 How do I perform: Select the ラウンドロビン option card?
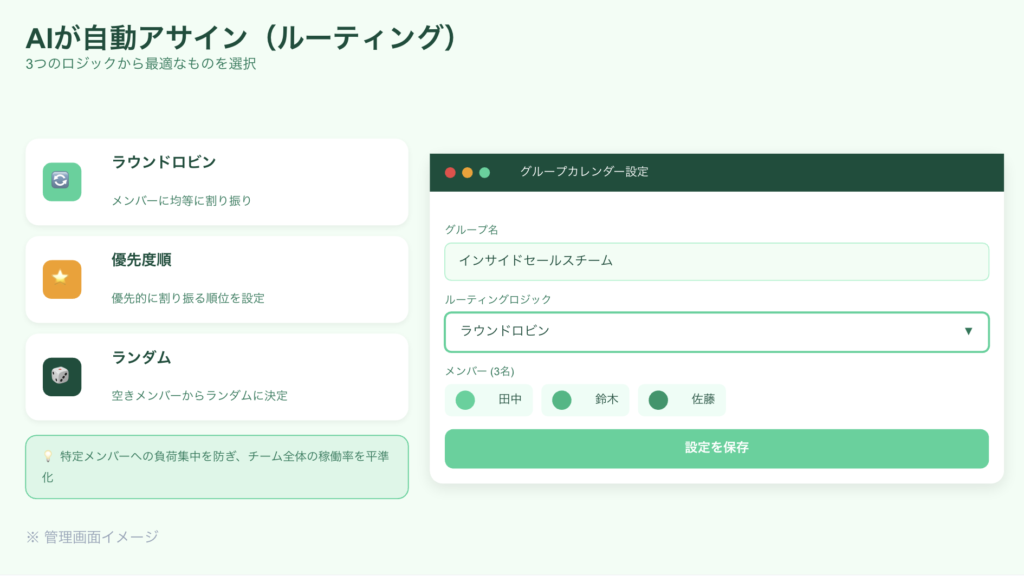pos(217,182)
